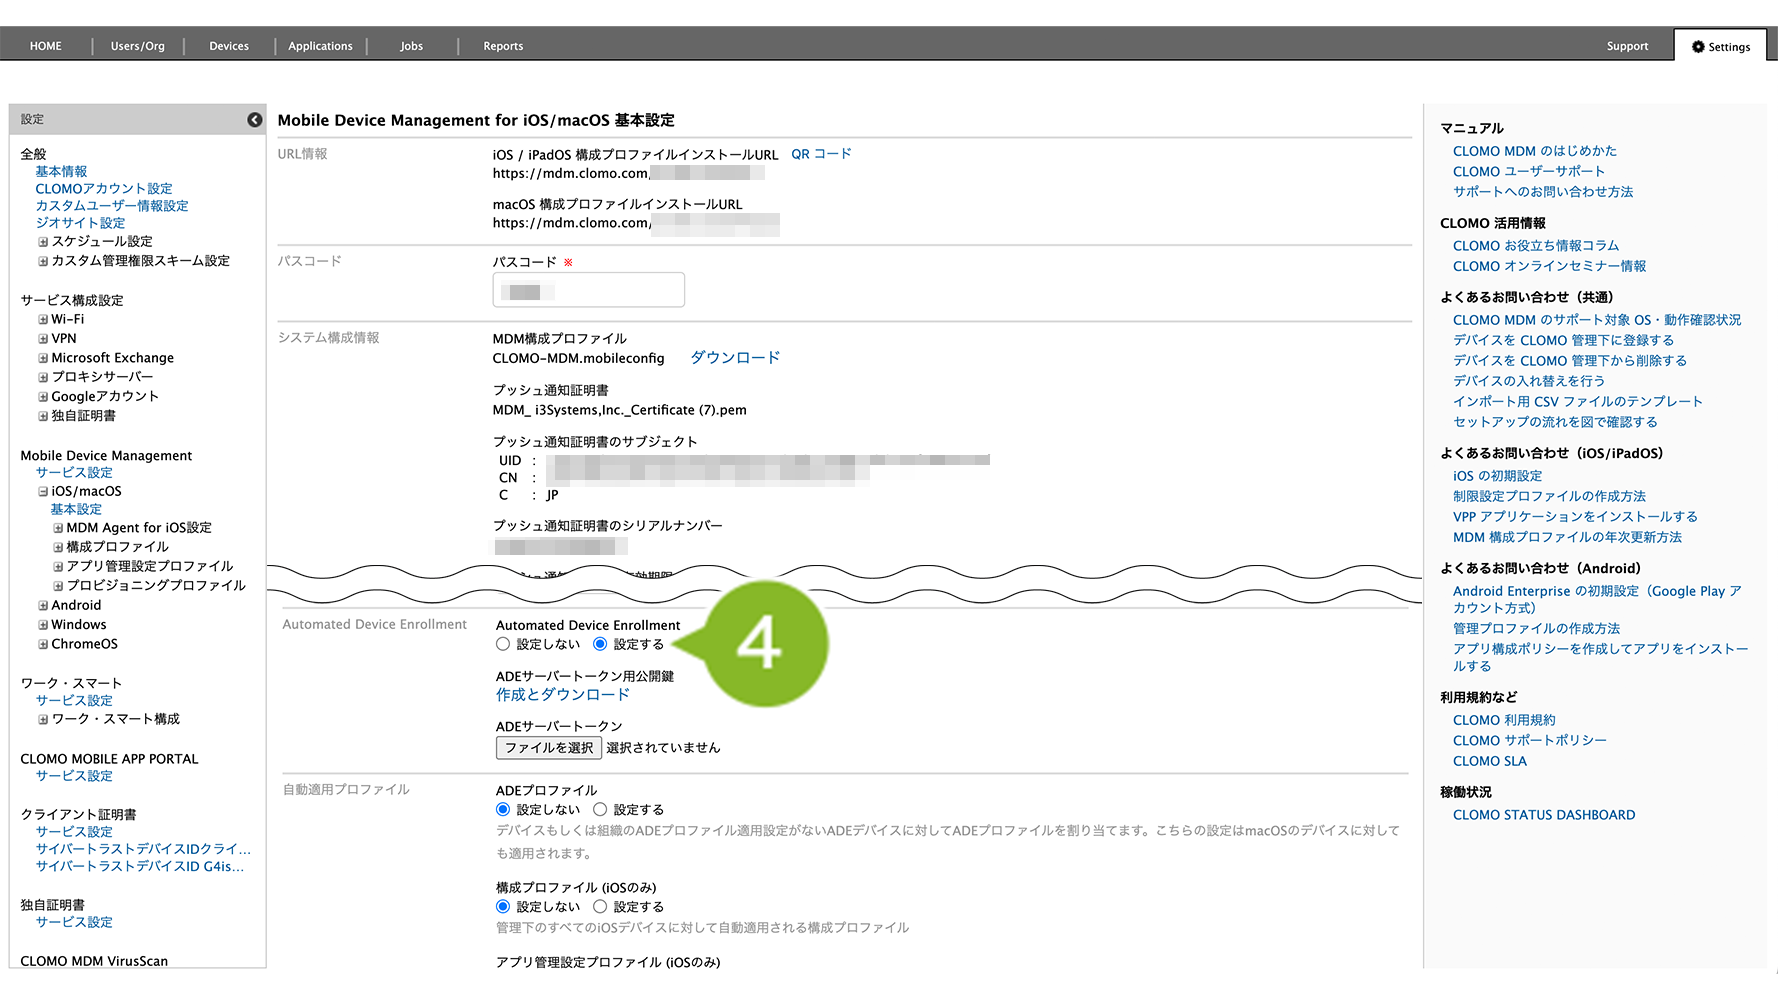Screen dimensions: 1778x1000
Task: Open CLOMO SLA link
Action: 1490,761
